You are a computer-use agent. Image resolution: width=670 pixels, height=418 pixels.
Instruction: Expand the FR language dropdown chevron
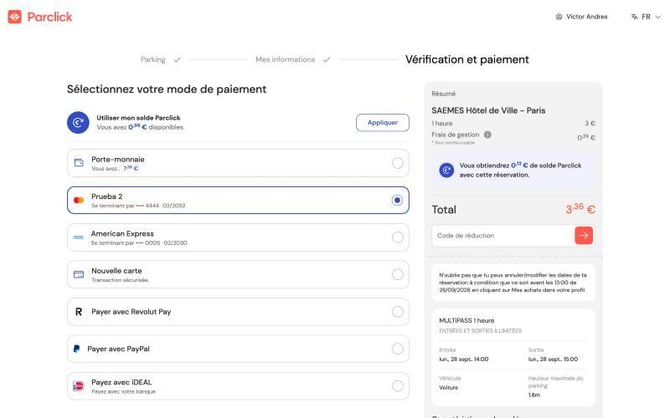pos(658,17)
